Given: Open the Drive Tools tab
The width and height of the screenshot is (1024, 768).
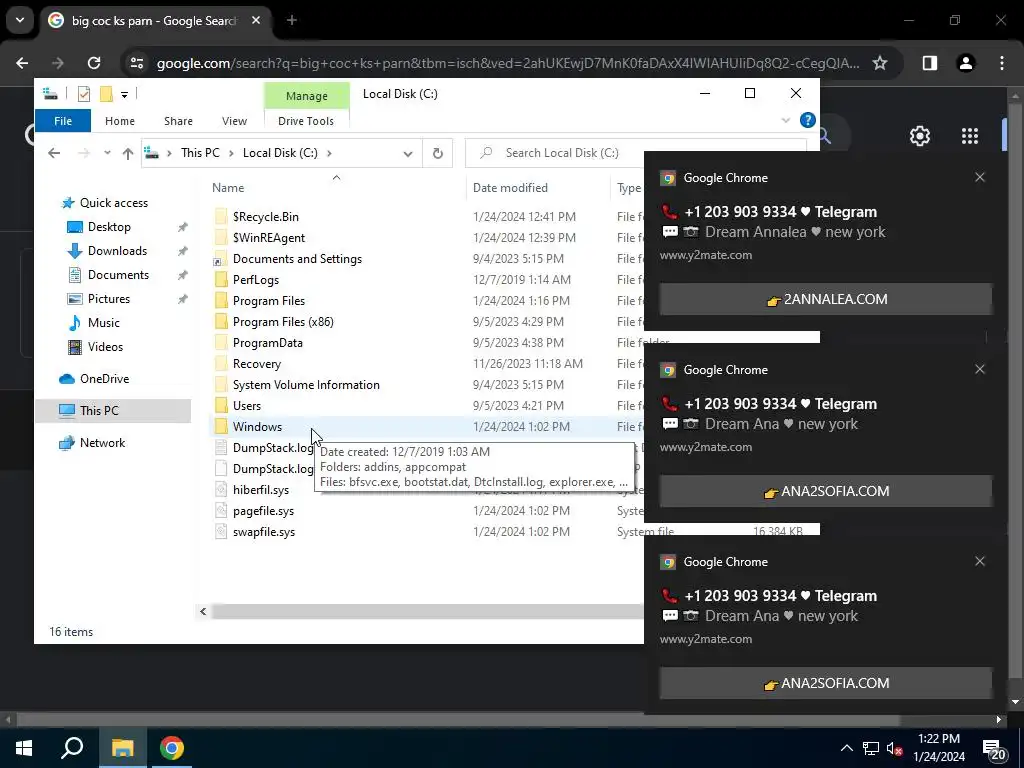Looking at the screenshot, I should coord(306,121).
